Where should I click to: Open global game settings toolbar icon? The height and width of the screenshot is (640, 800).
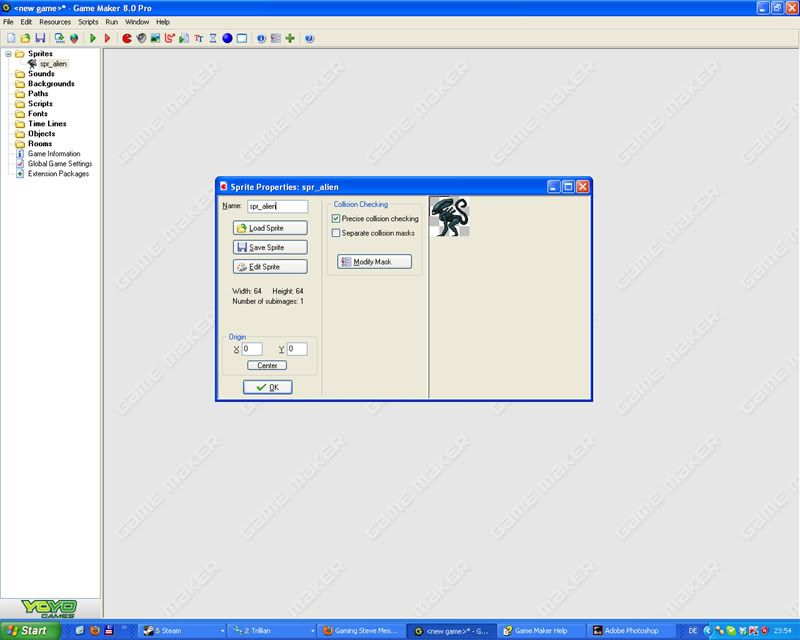tap(276, 38)
